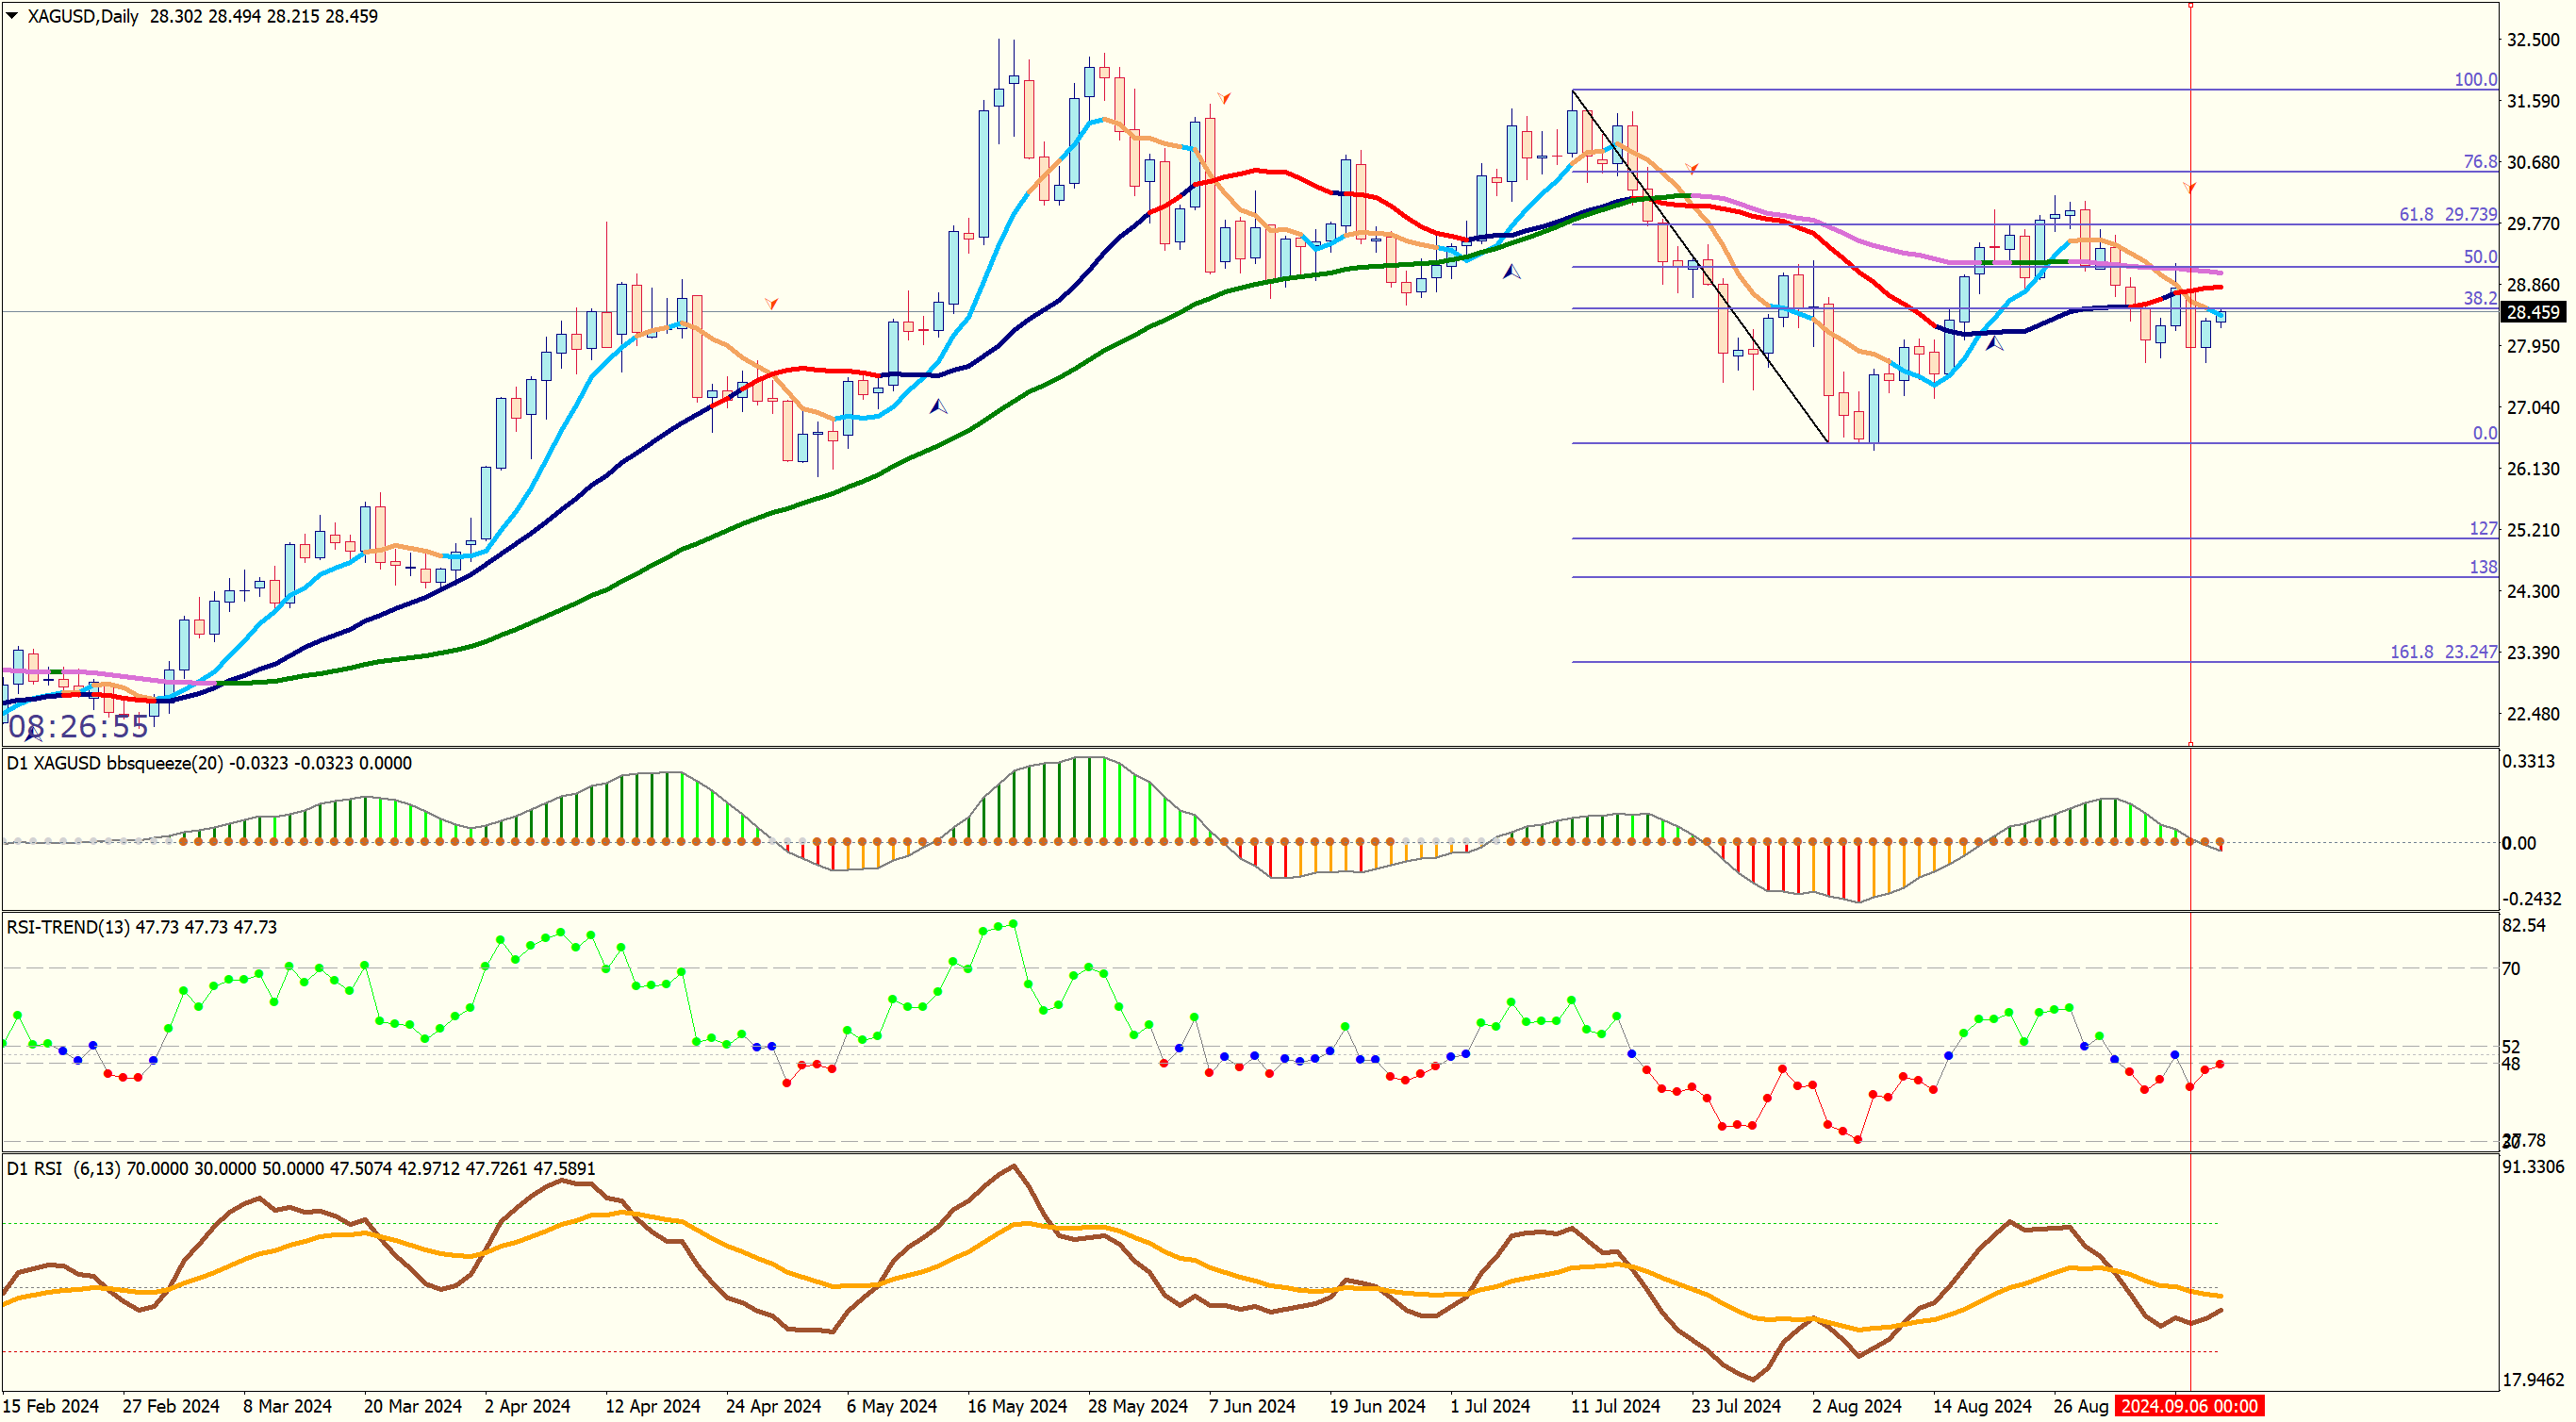Click the black 28.459 current price label
Screen dimensions: 2576x1422
coord(2532,312)
